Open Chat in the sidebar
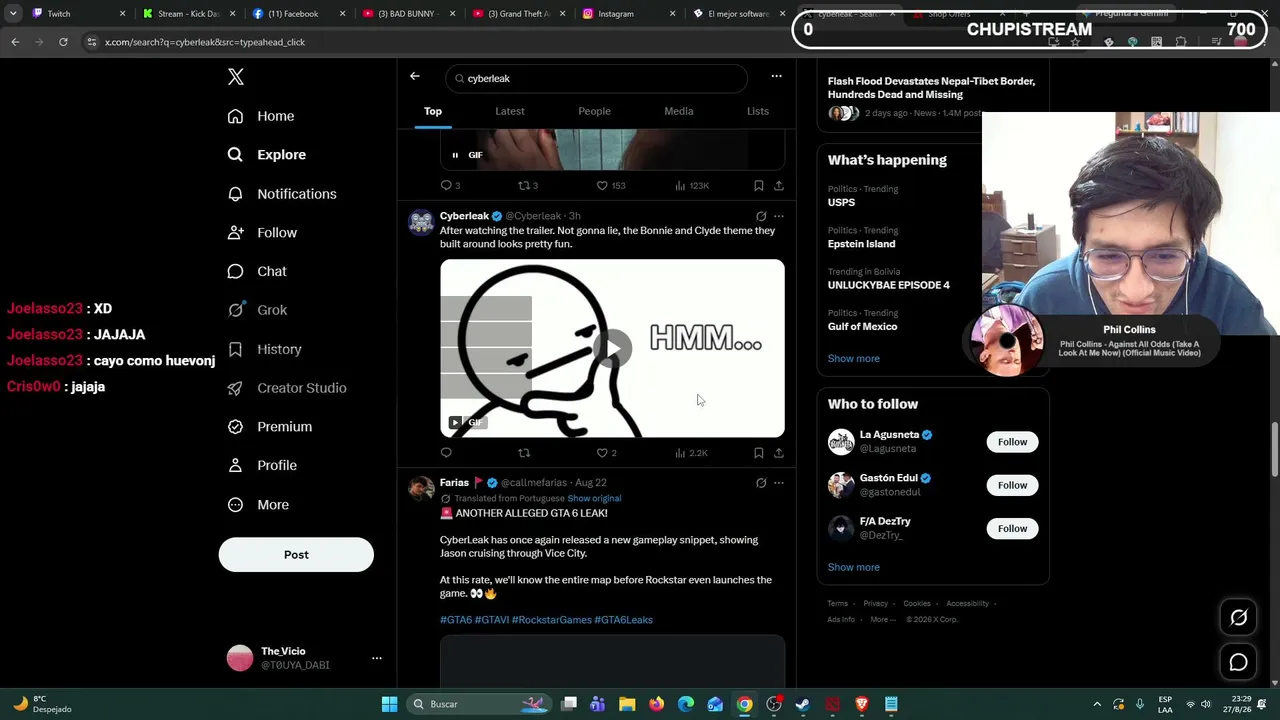The height and width of the screenshot is (720, 1280). click(x=257, y=271)
